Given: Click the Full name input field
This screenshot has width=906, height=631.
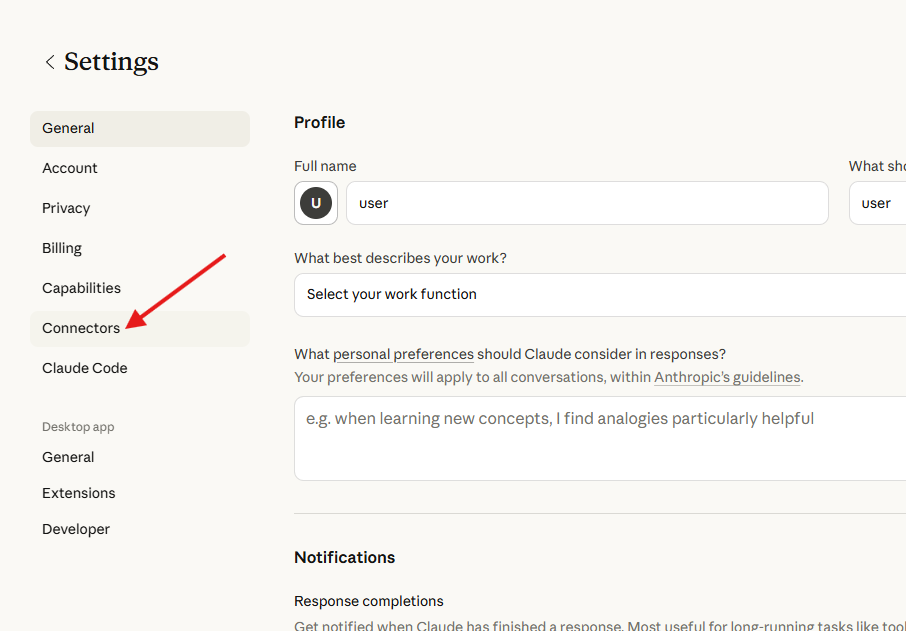Looking at the screenshot, I should click(587, 203).
